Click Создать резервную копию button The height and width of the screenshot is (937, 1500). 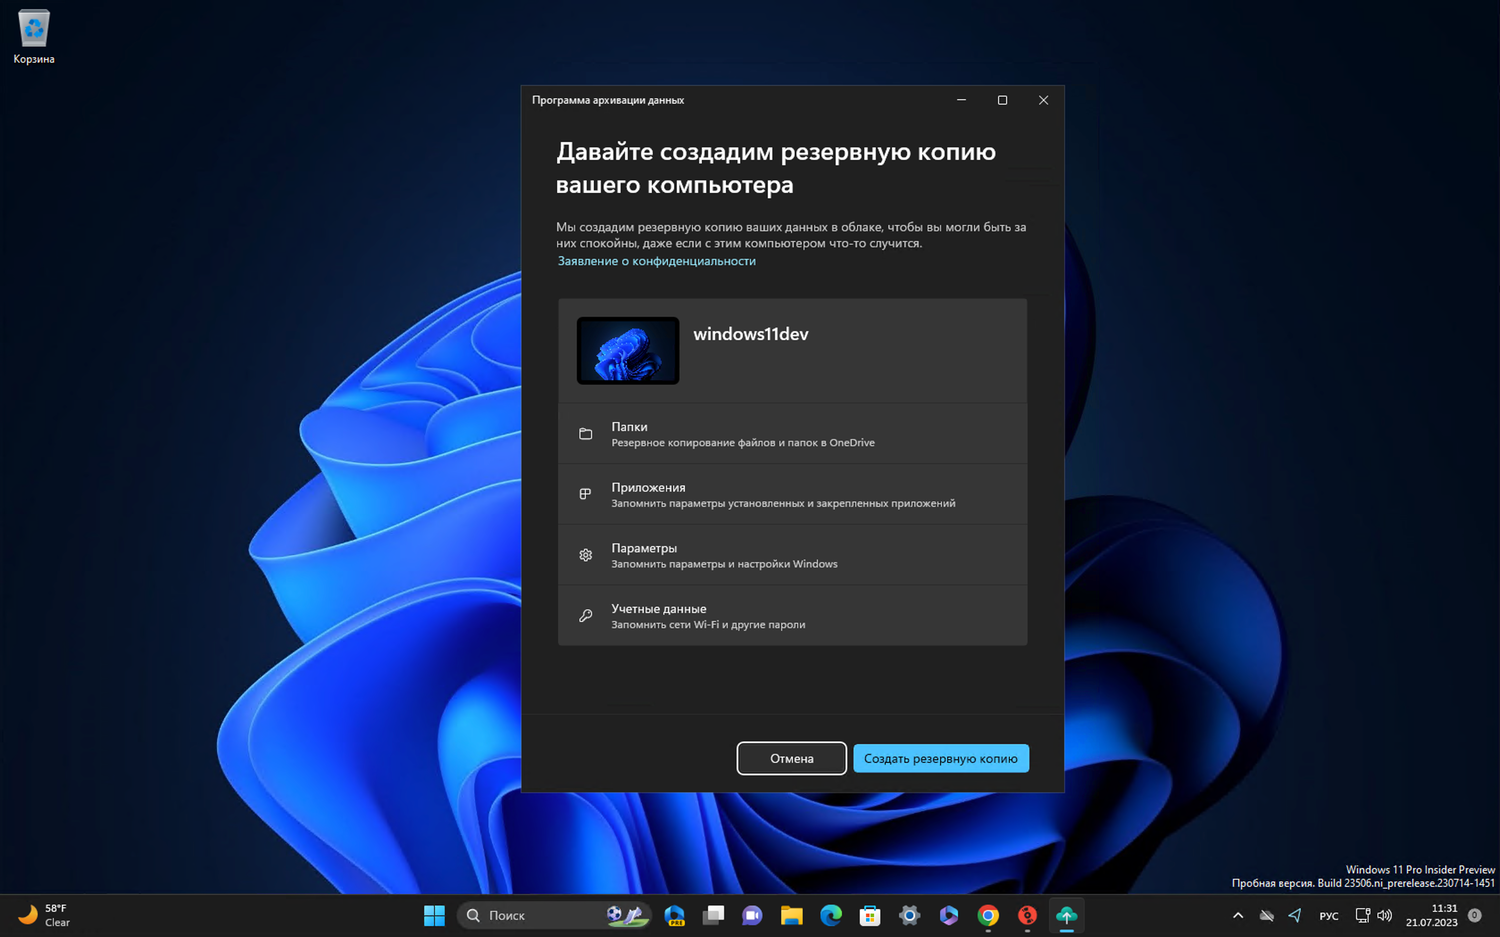941,758
